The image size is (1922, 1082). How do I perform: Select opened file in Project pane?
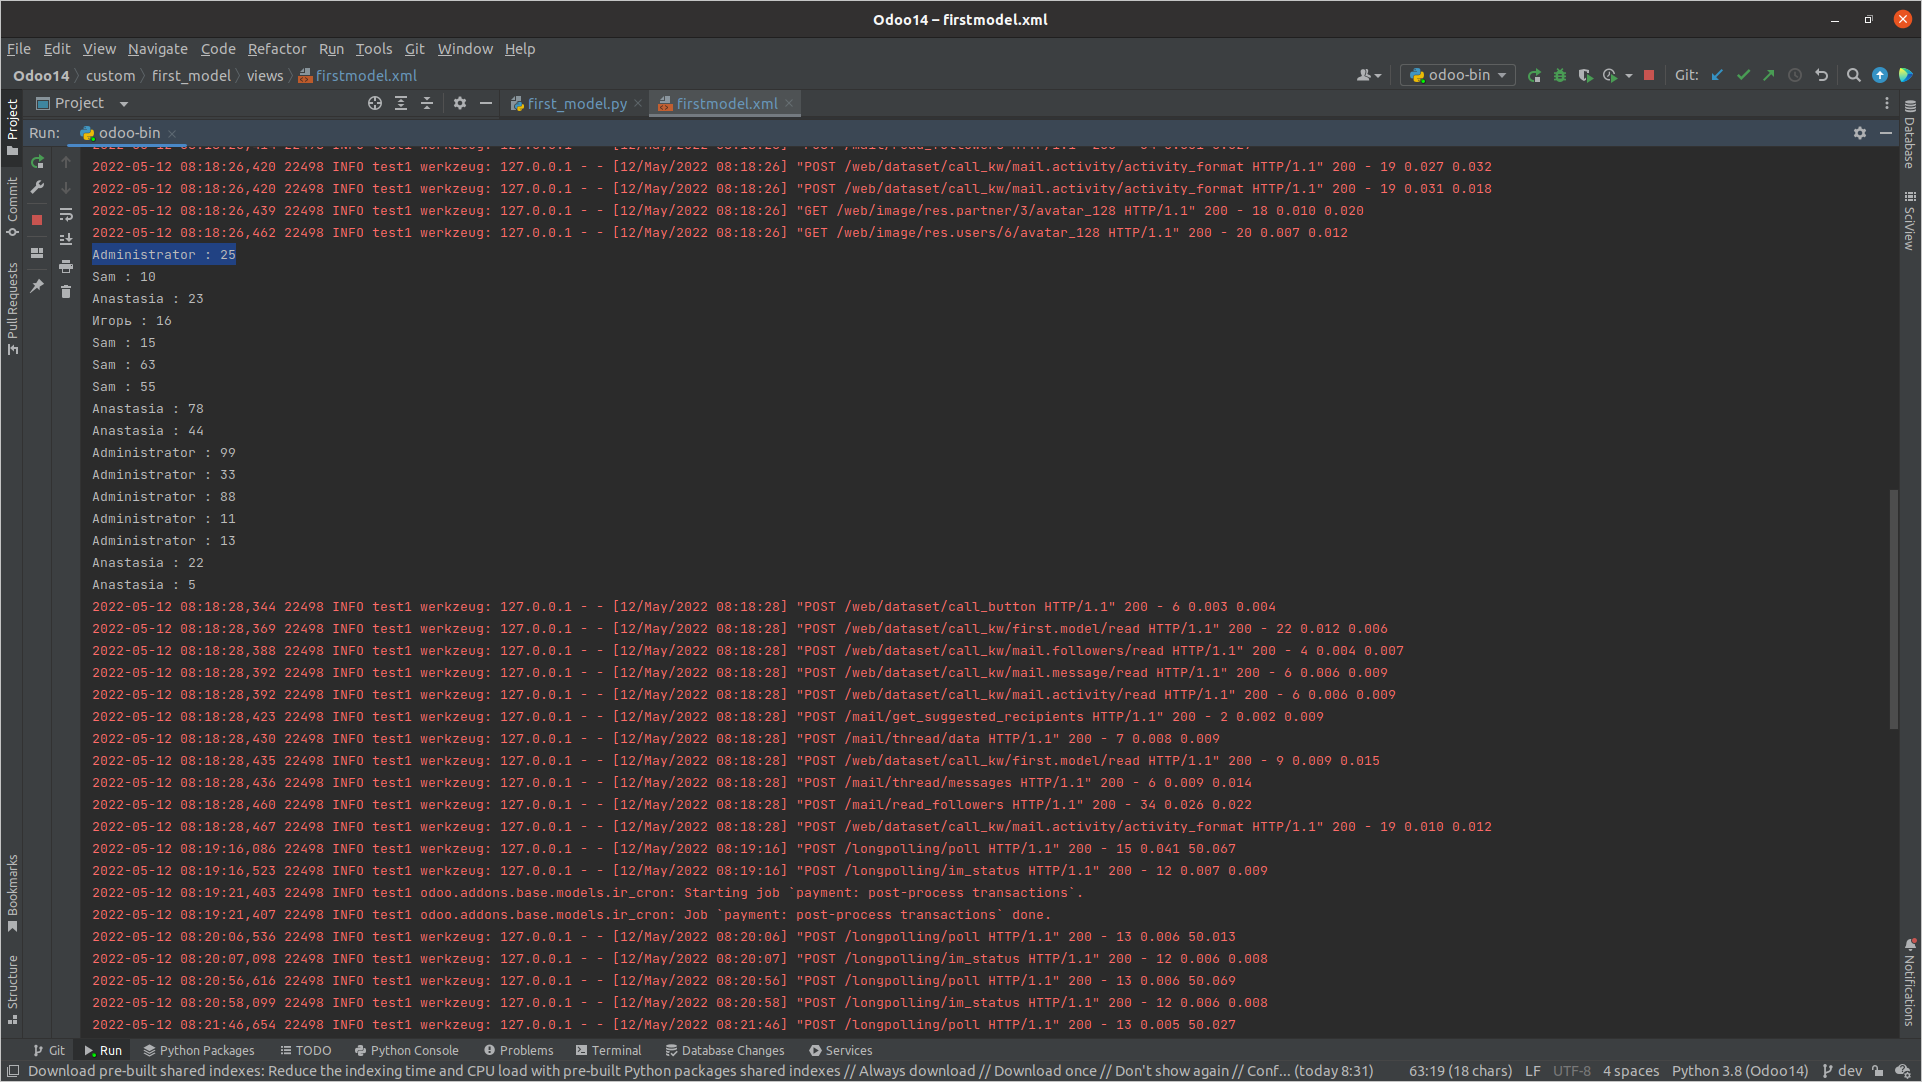(x=375, y=104)
